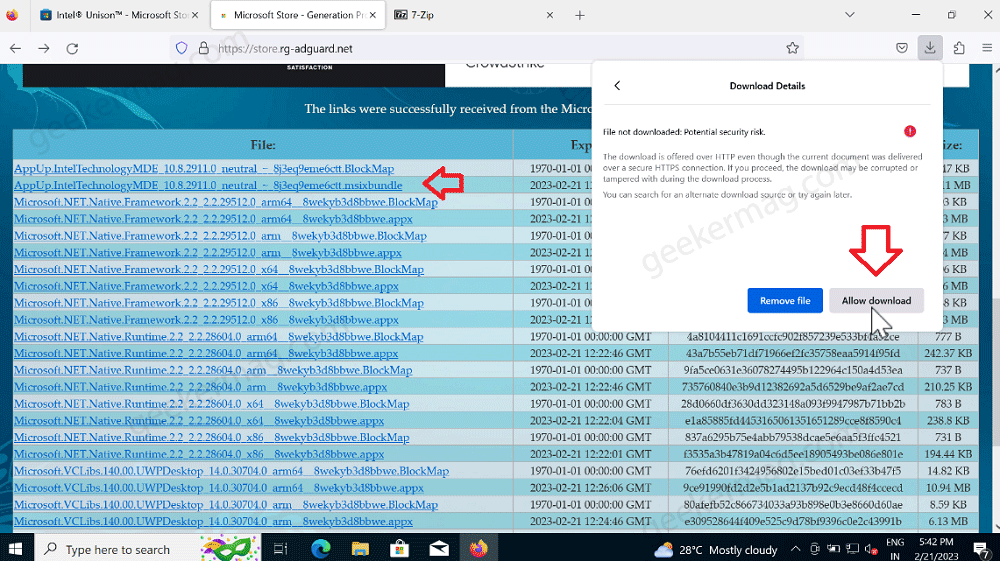Open Mail app from taskbar
Image resolution: width=1000 pixels, height=561 pixels.
coord(439,549)
